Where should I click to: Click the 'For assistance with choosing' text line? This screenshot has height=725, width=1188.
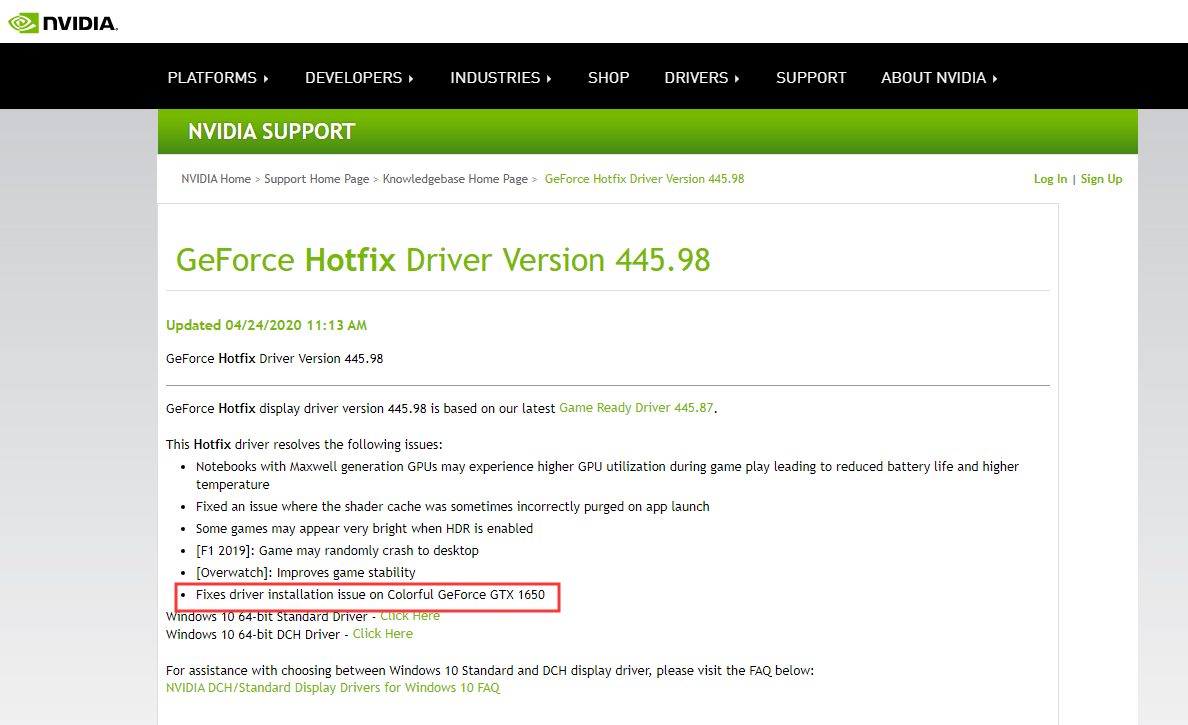(x=490, y=670)
